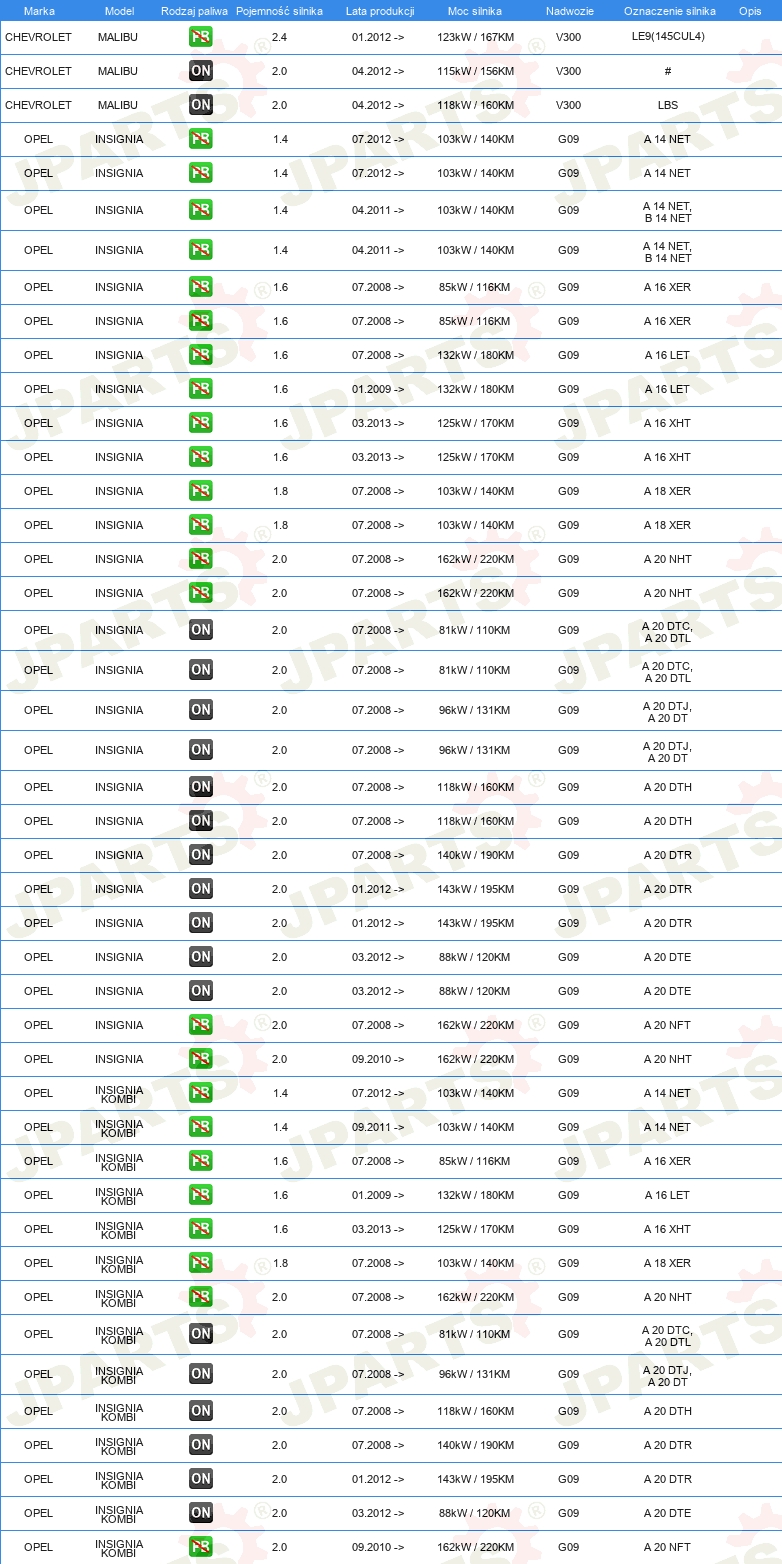Viewport: 782px width, 1564px height.
Task: Click PB icon for Insignia Kombi 1.4 07.2012
Action: pos(201,1093)
